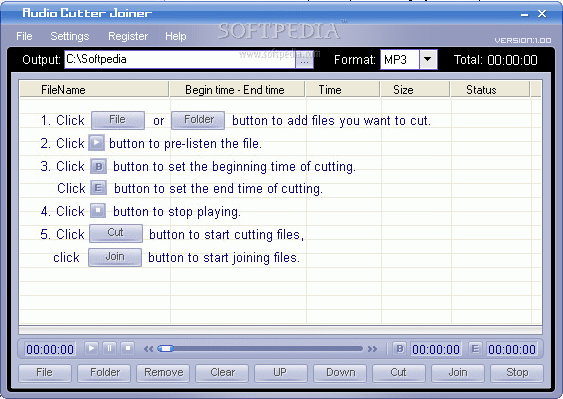563x399 pixels.
Task: Click the File button in instruction step 1
Action: click(118, 120)
